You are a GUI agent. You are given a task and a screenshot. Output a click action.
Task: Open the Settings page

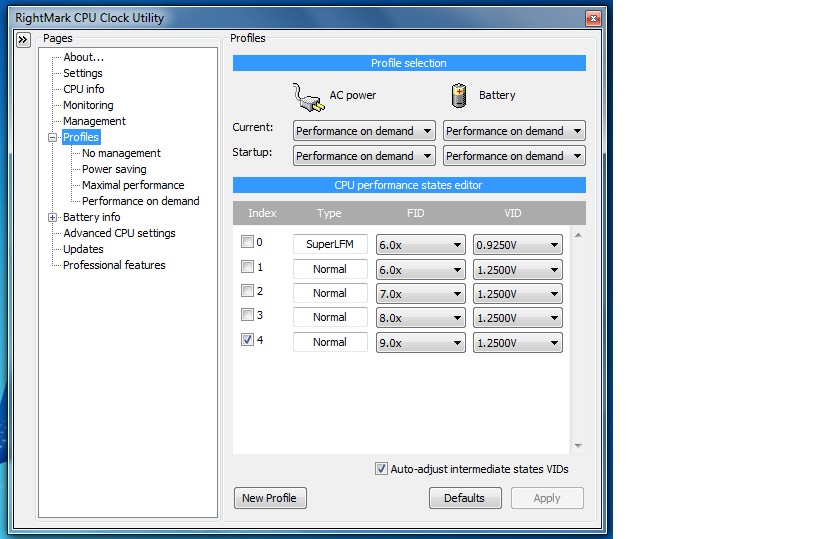[83, 73]
